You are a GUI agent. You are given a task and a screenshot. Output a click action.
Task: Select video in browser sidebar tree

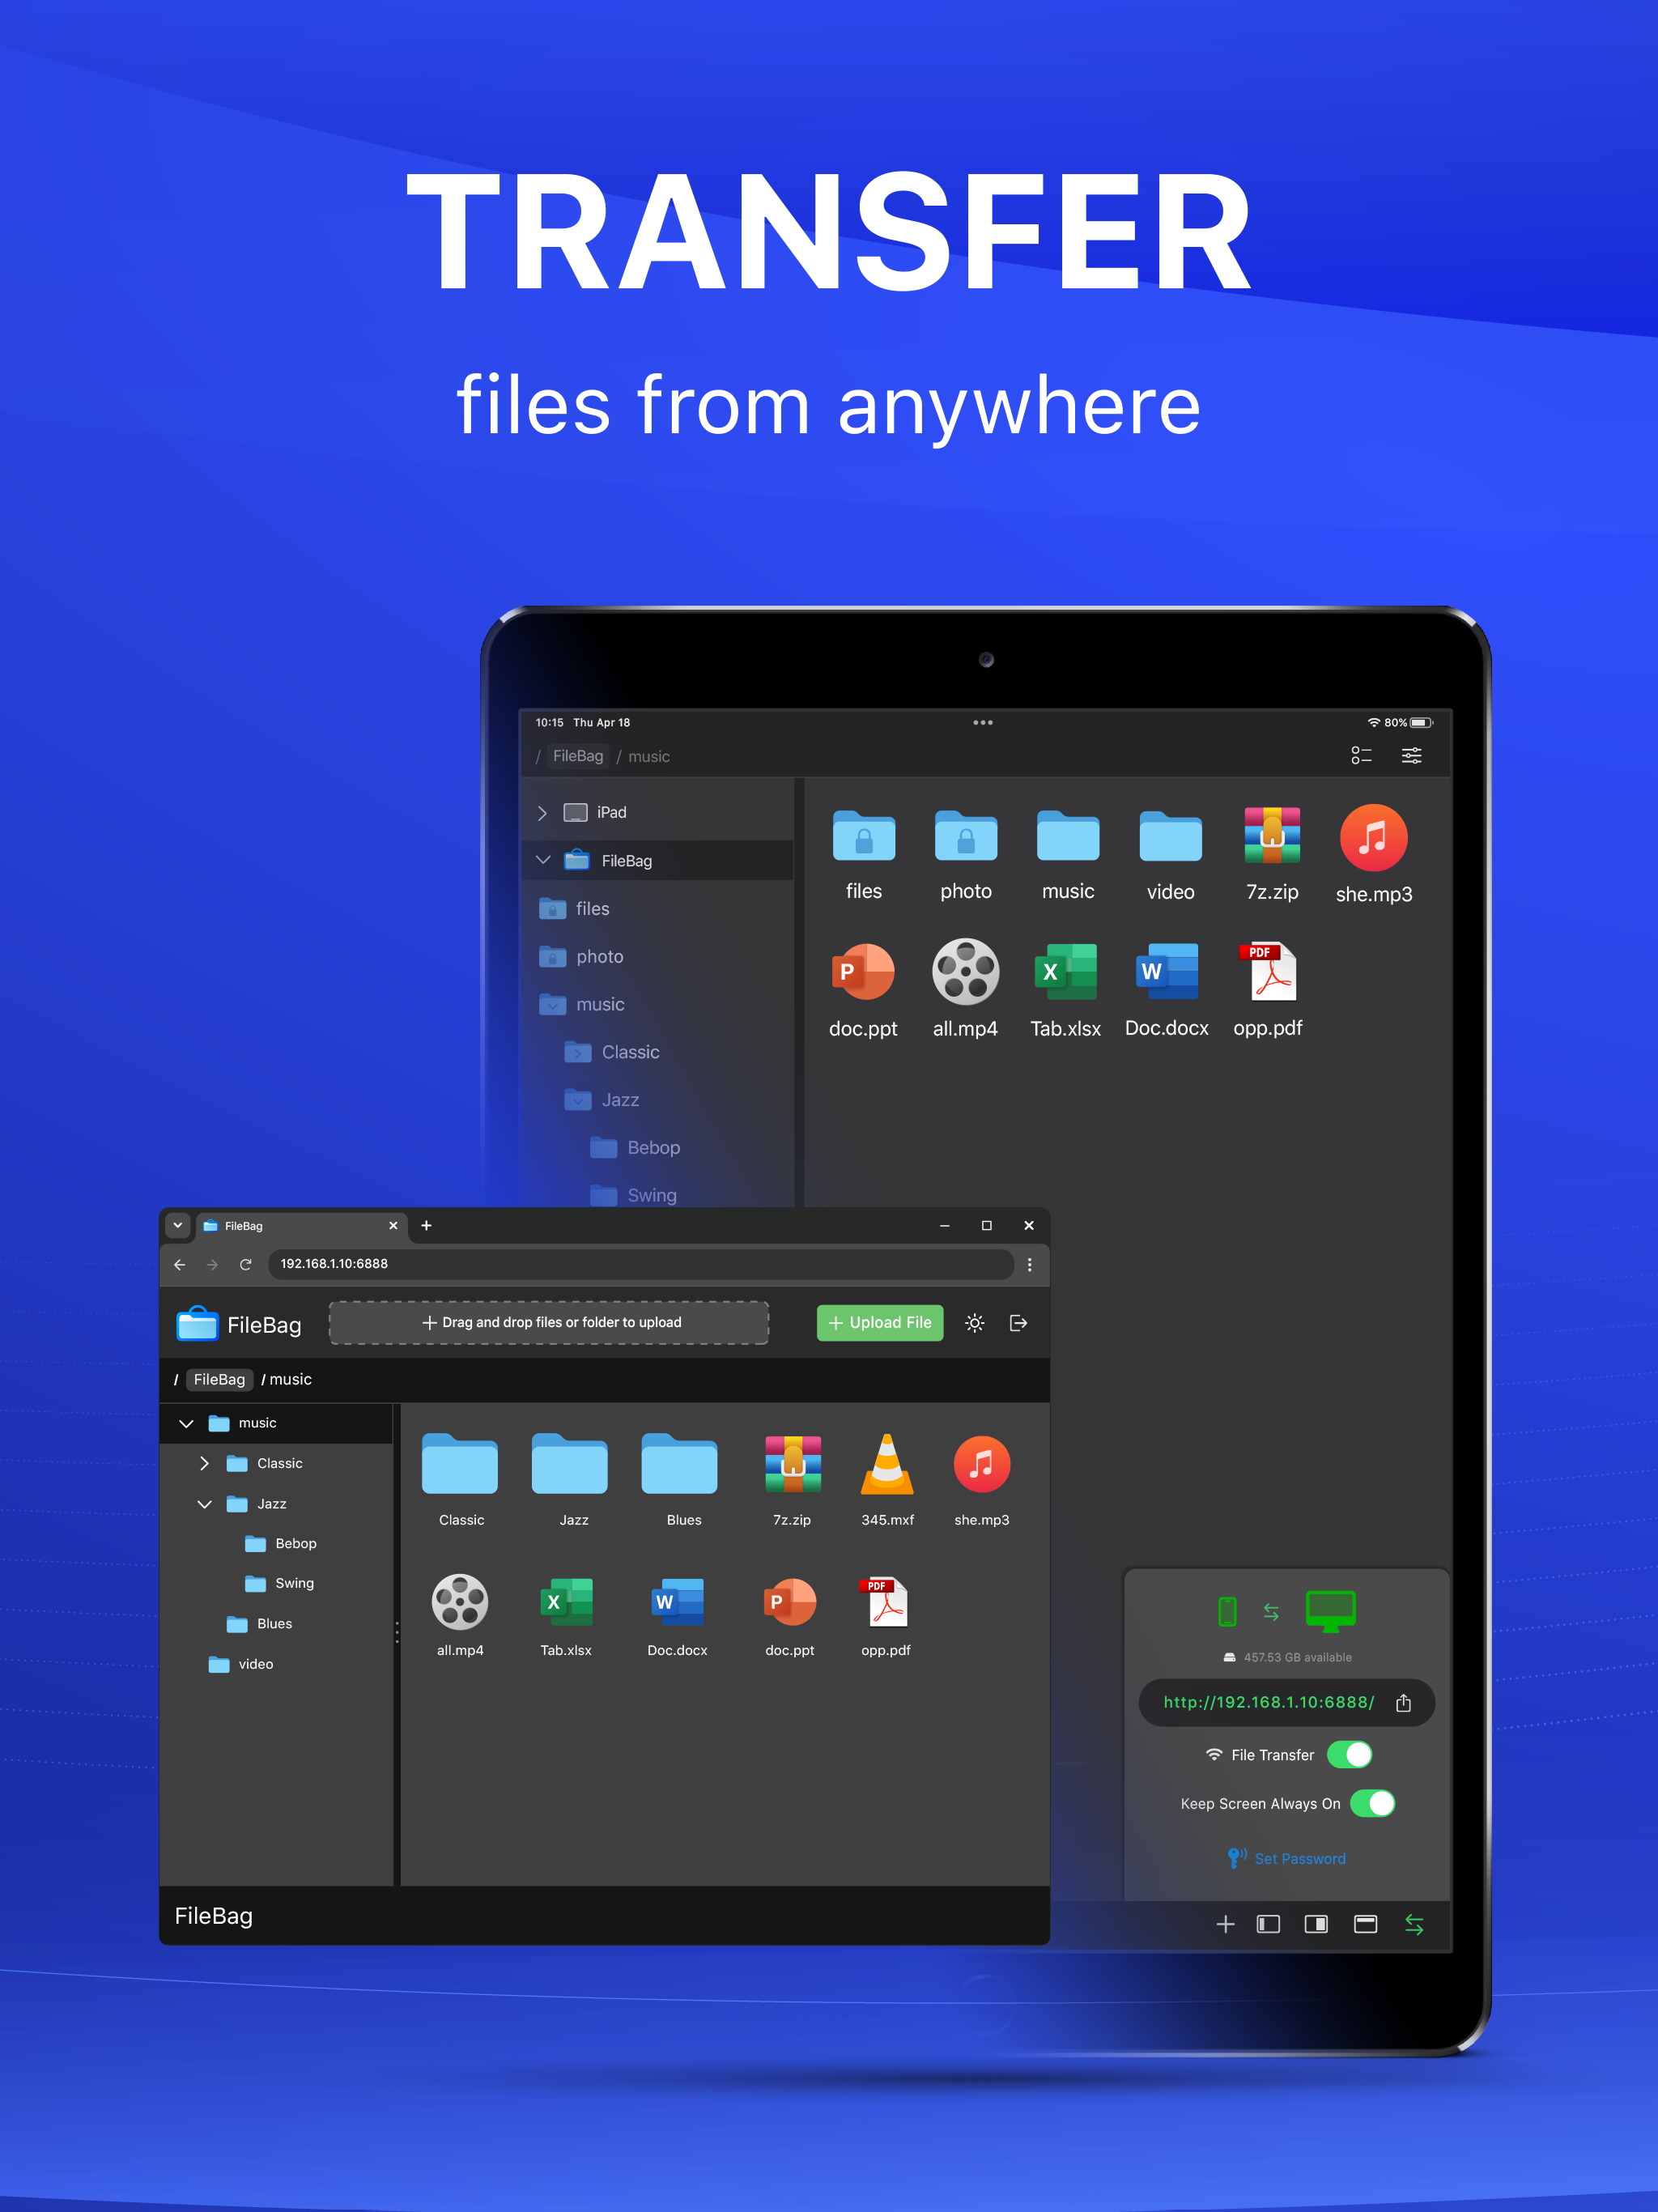point(241,1664)
